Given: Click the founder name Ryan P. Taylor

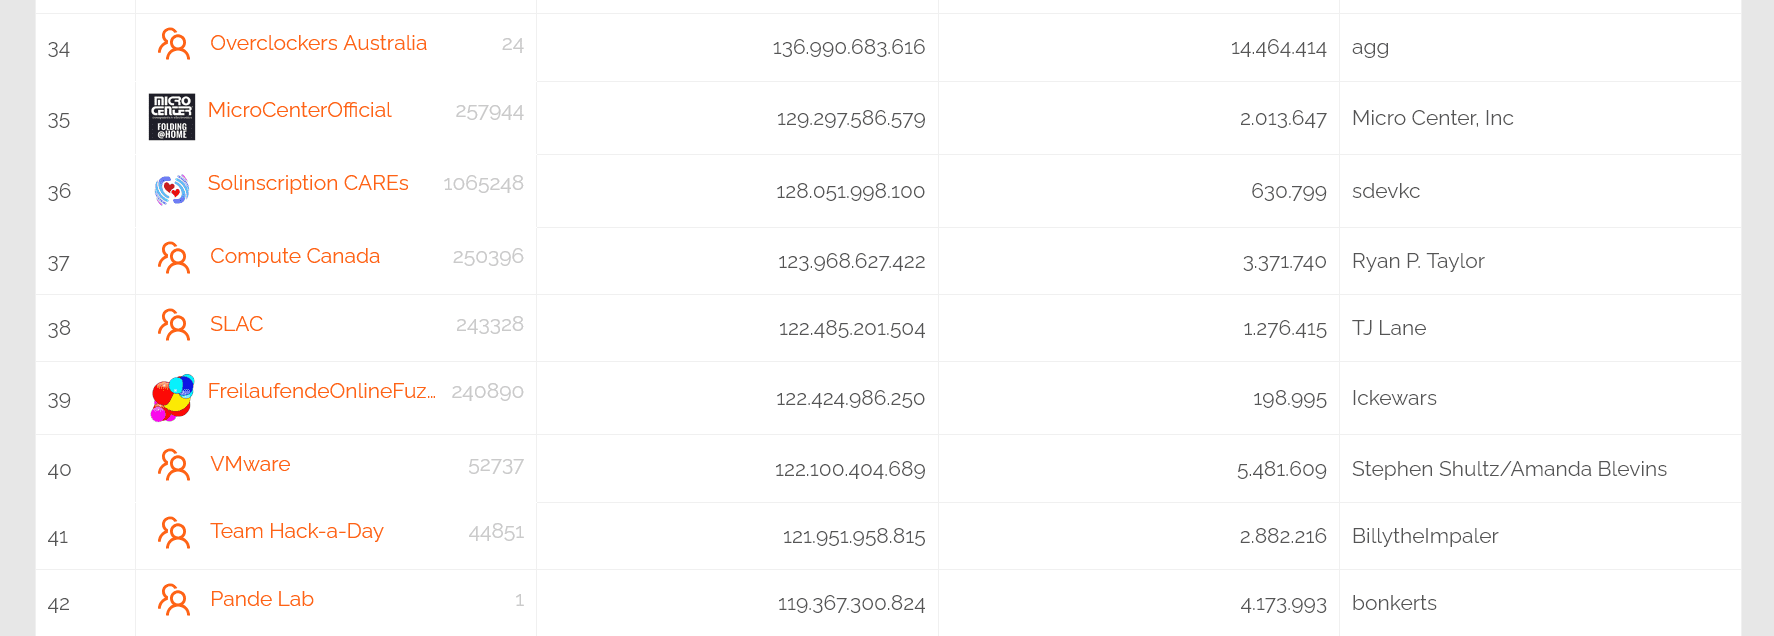Looking at the screenshot, I should (x=1418, y=261).
